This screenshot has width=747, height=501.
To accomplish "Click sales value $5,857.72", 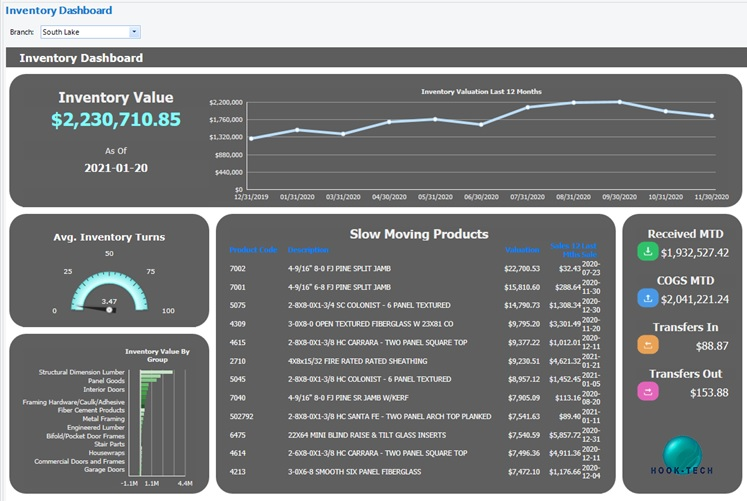I will pos(565,435).
